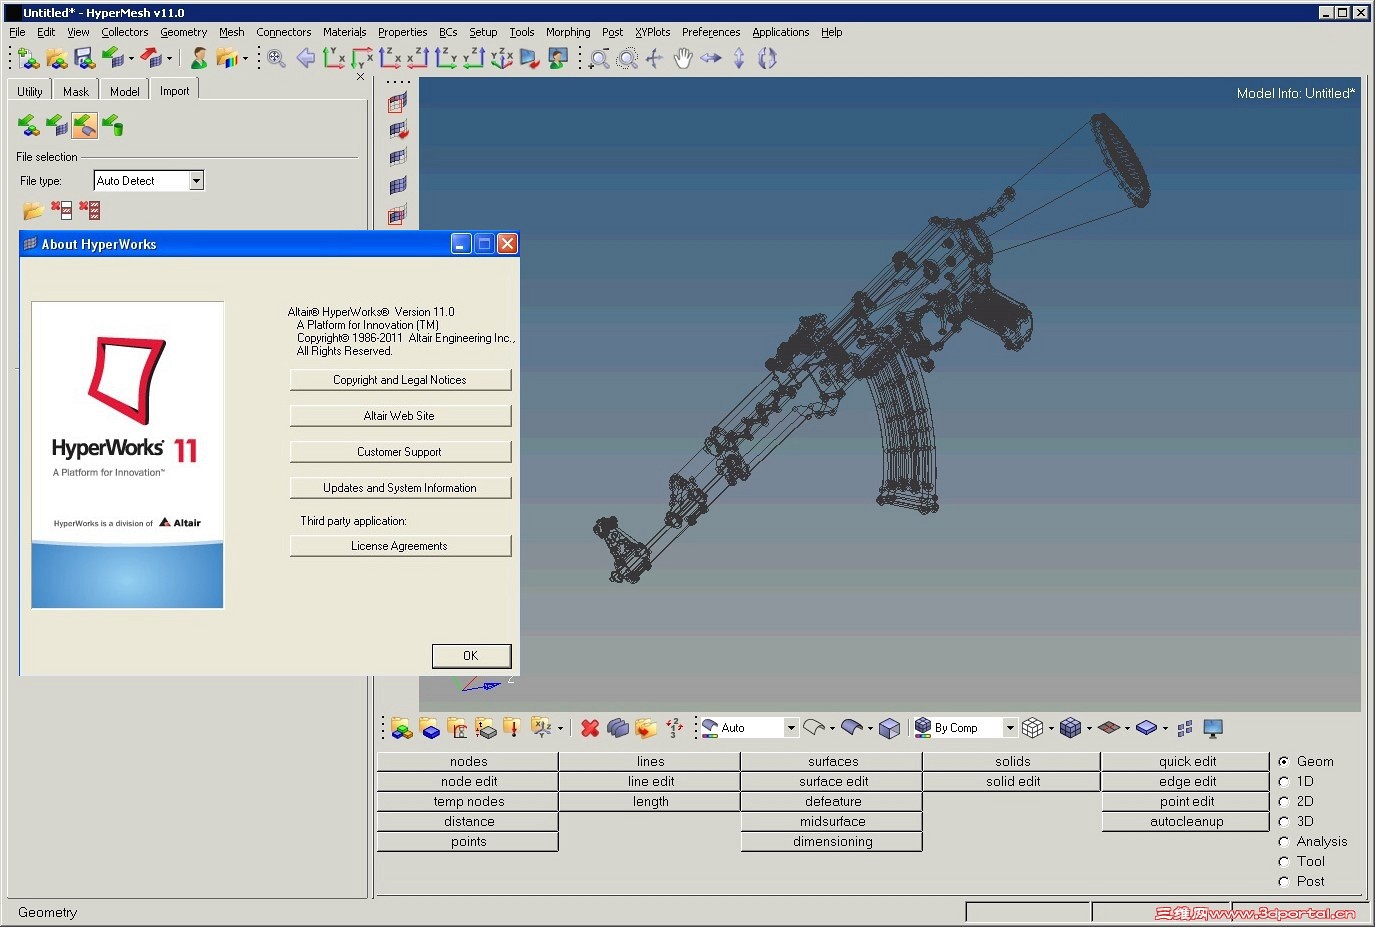Image resolution: width=1375 pixels, height=927 pixels.
Task: Click the Save Model toolbar icon
Action: click(85, 59)
